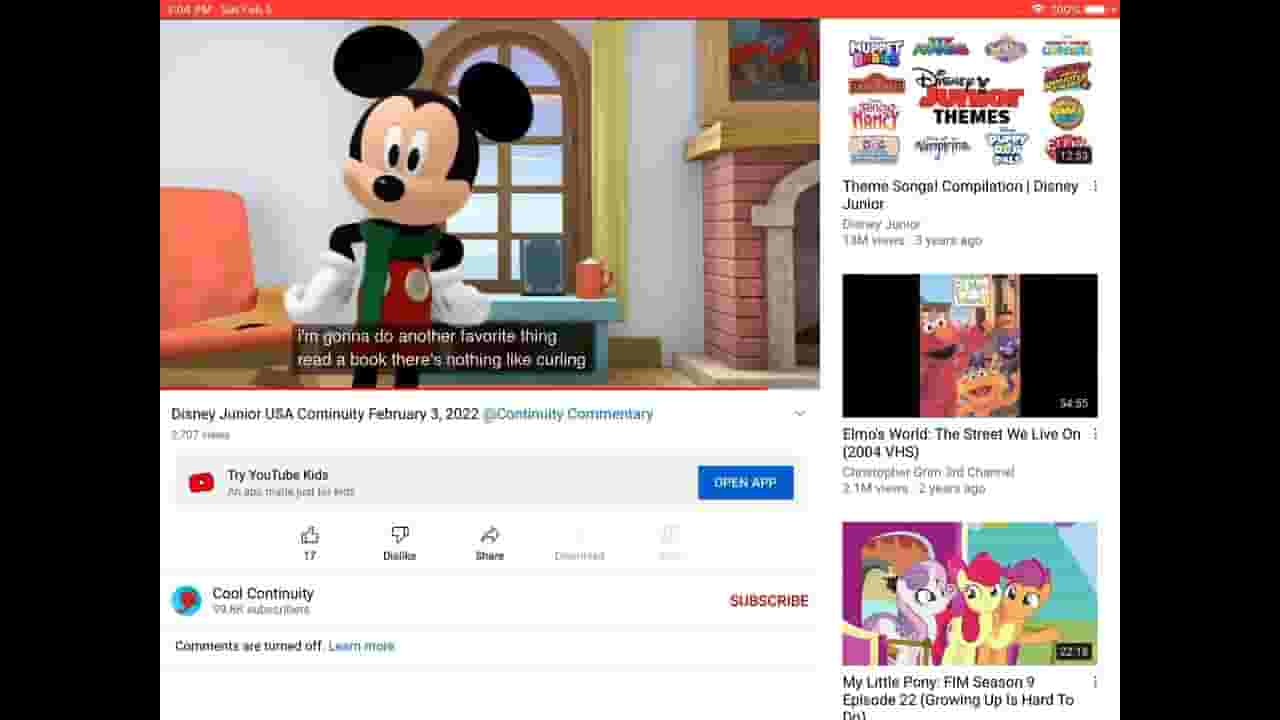The width and height of the screenshot is (1280, 720).
Task: Open options menu for My Little Pony video
Action: (x=1095, y=682)
